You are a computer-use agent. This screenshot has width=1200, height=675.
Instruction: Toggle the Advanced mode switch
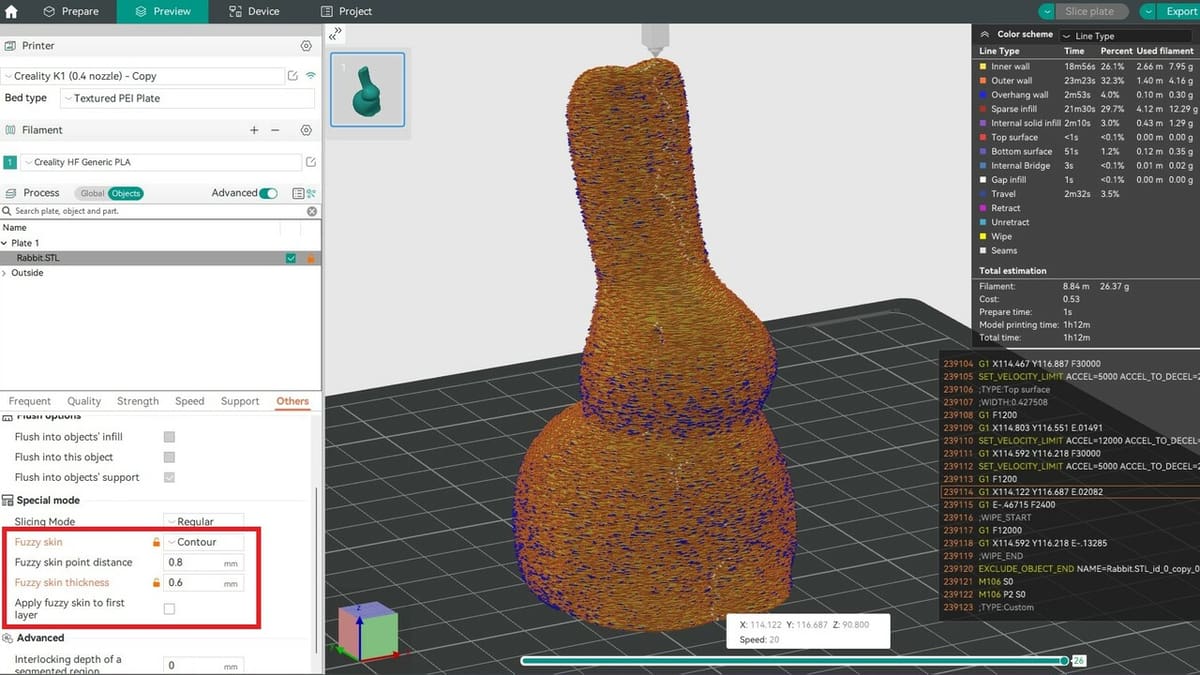[x=268, y=193]
